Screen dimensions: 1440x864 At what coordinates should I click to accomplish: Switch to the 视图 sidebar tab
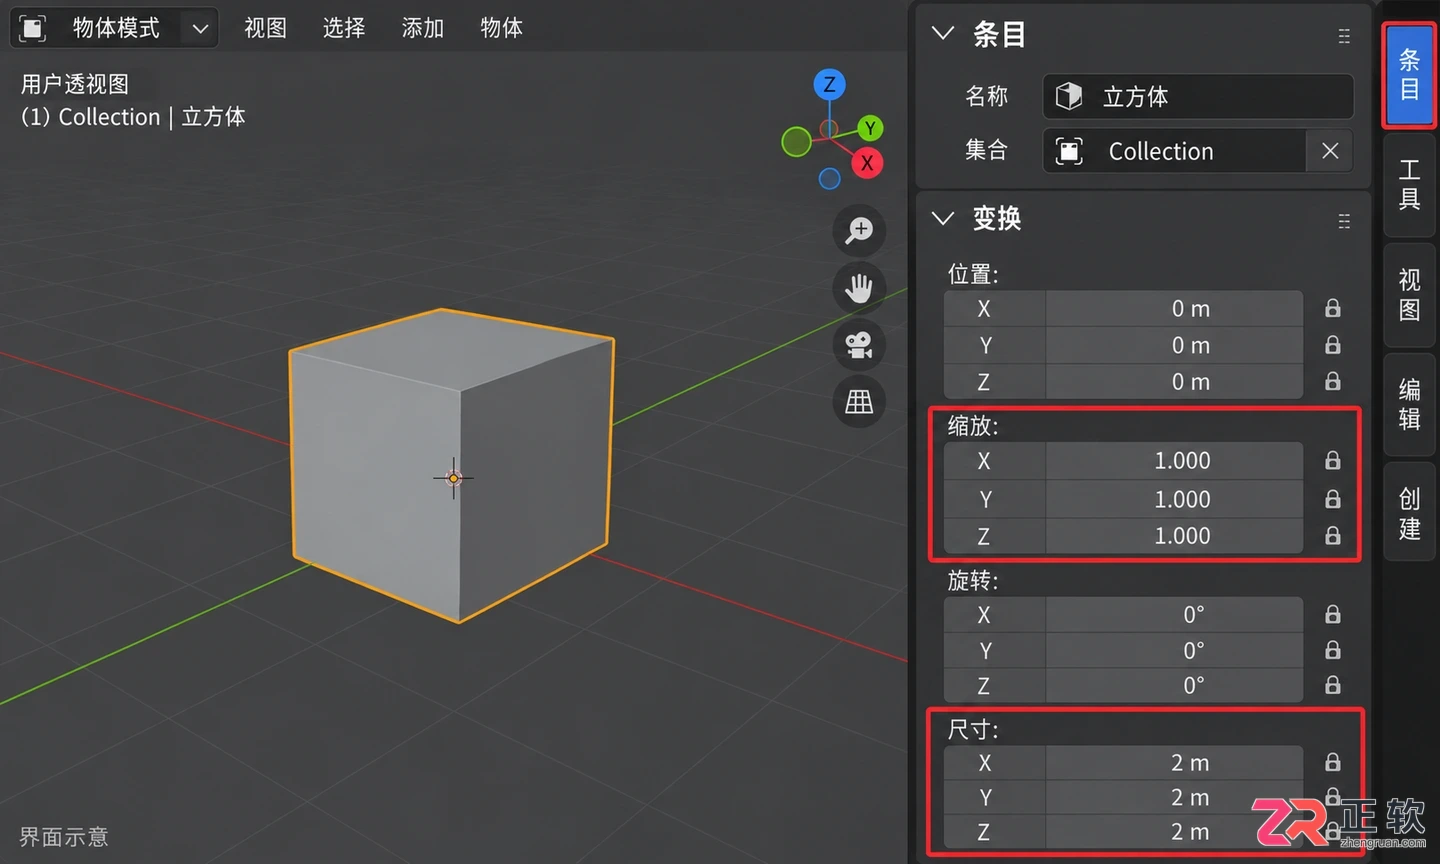tap(1409, 295)
